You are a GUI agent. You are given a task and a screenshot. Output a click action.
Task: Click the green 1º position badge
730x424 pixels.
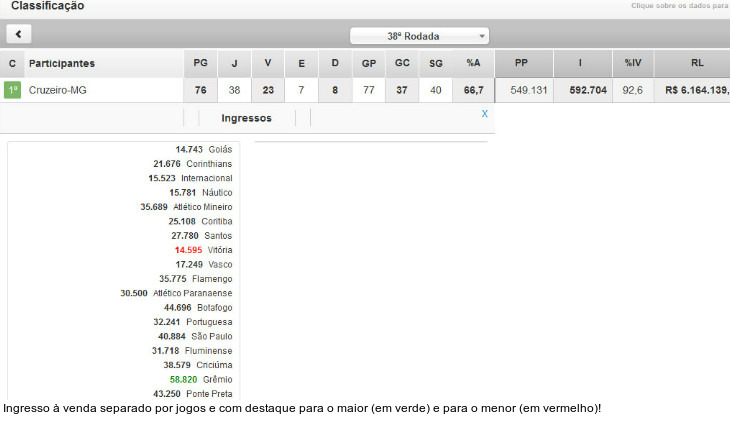point(13,90)
